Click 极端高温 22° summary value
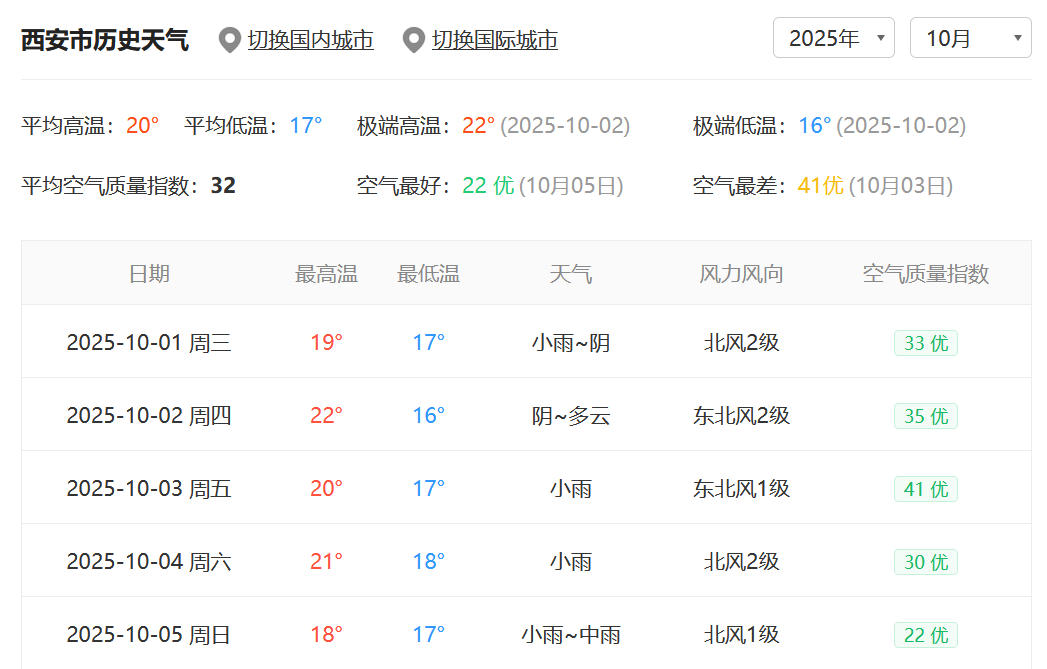Viewport: 1047px width, 669px height. tap(478, 126)
